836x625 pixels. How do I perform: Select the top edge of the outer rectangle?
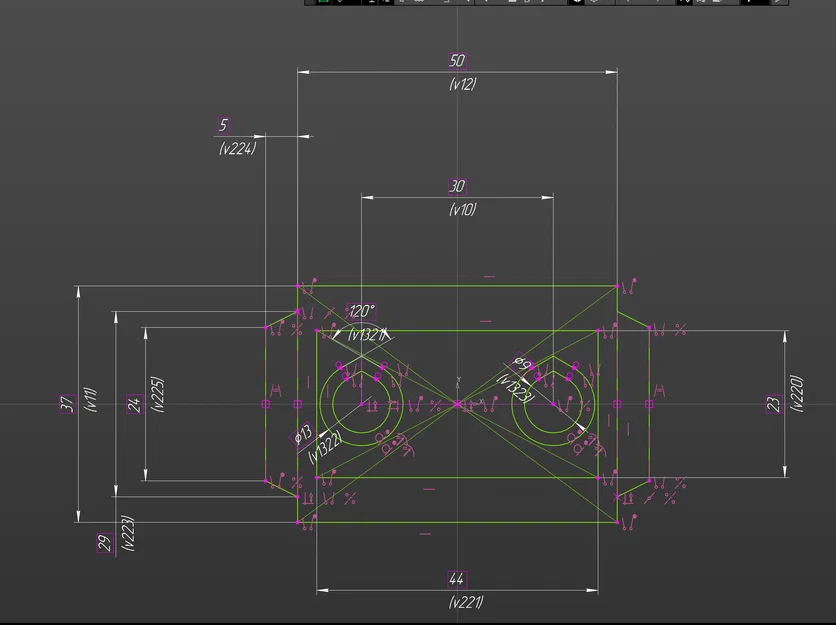pyautogui.click(x=457, y=286)
